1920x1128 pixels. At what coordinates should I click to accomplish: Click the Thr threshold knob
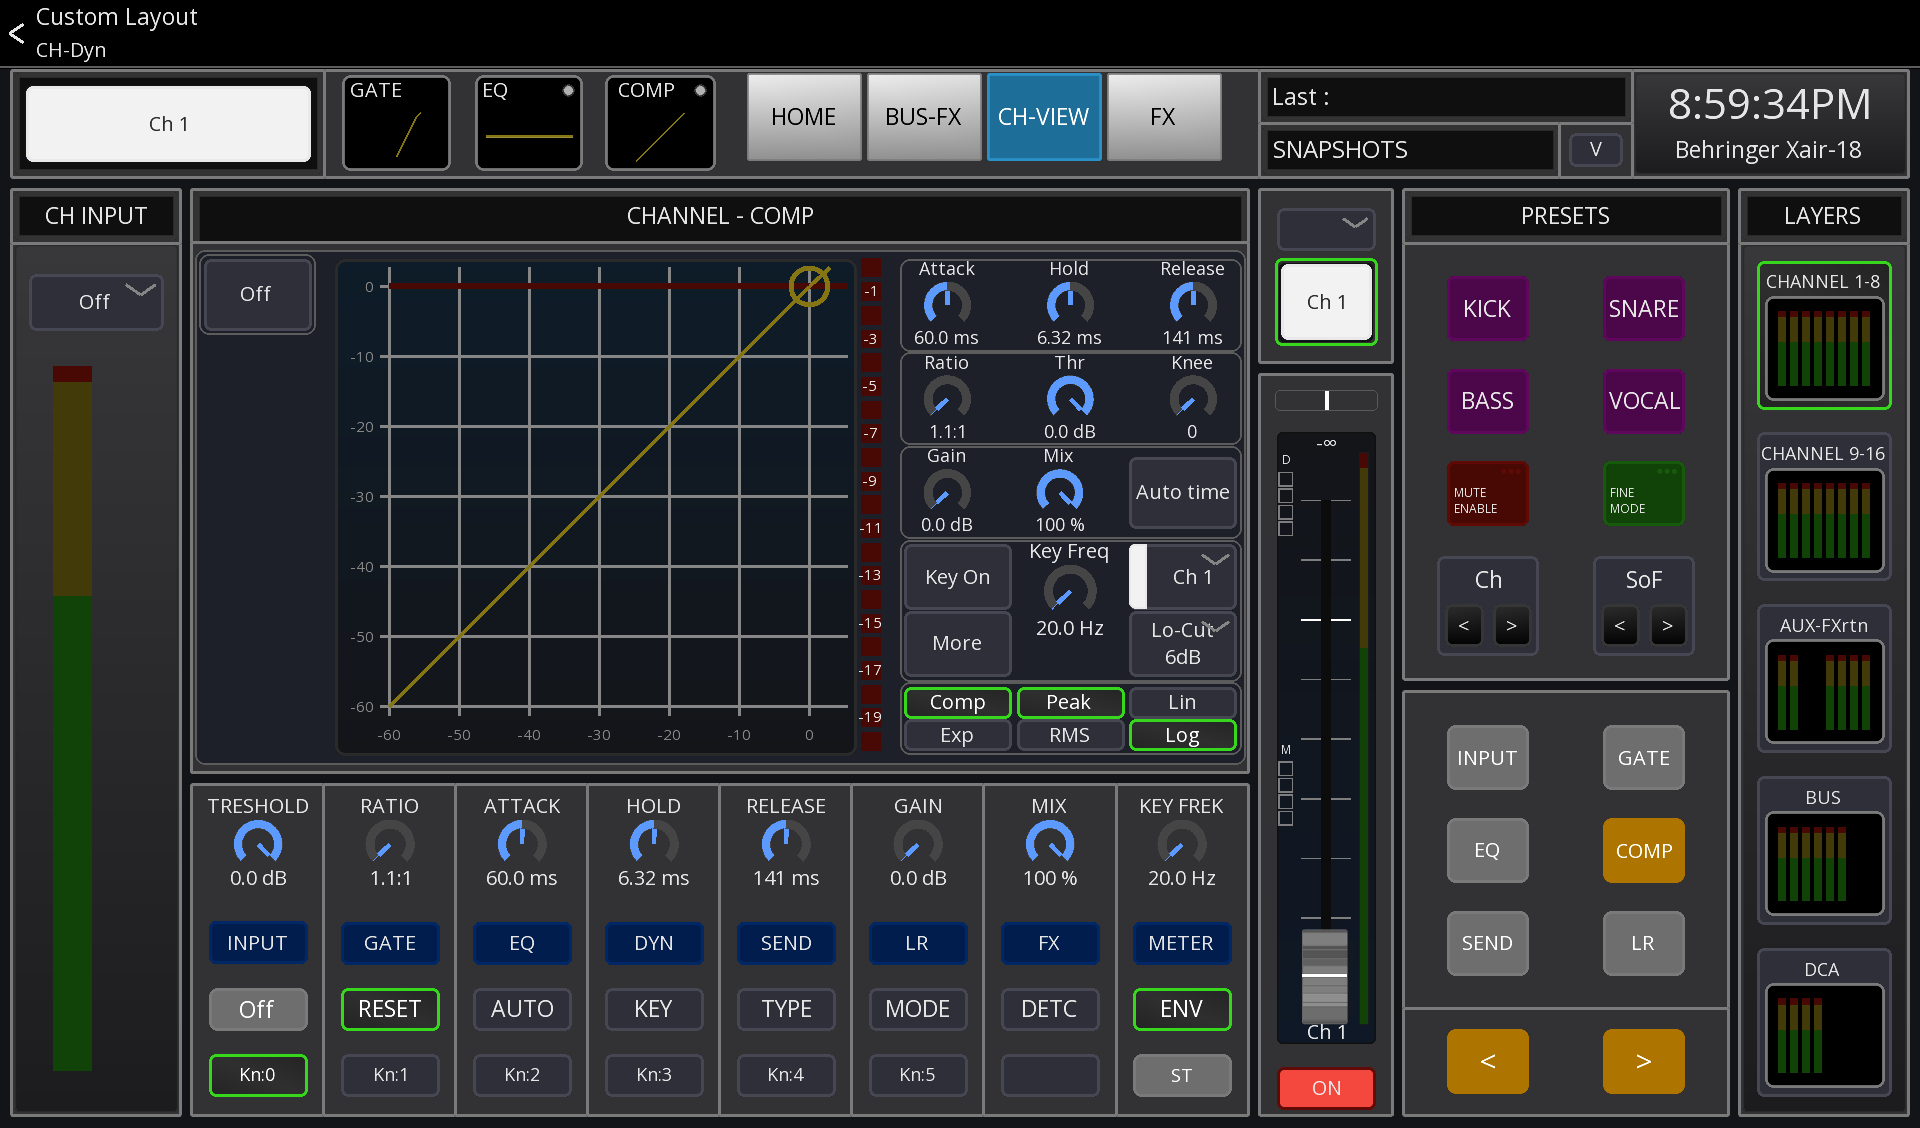(1069, 398)
